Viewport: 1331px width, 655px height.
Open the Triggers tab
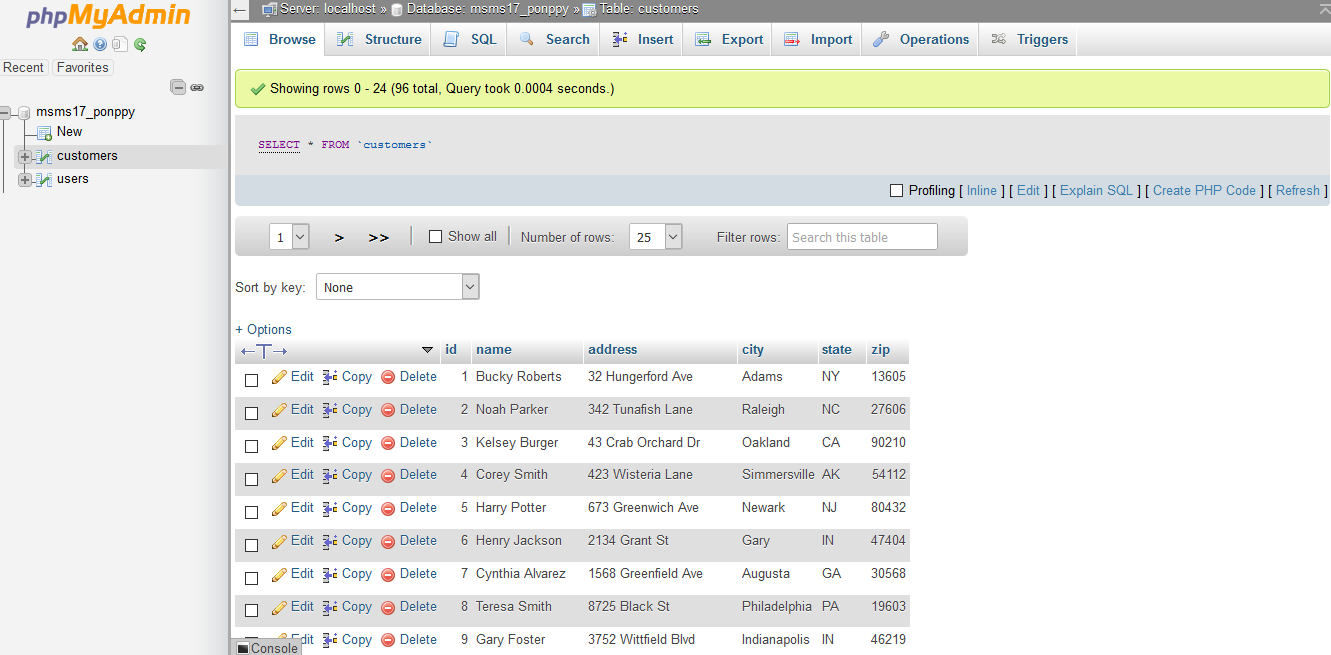tap(1030, 39)
